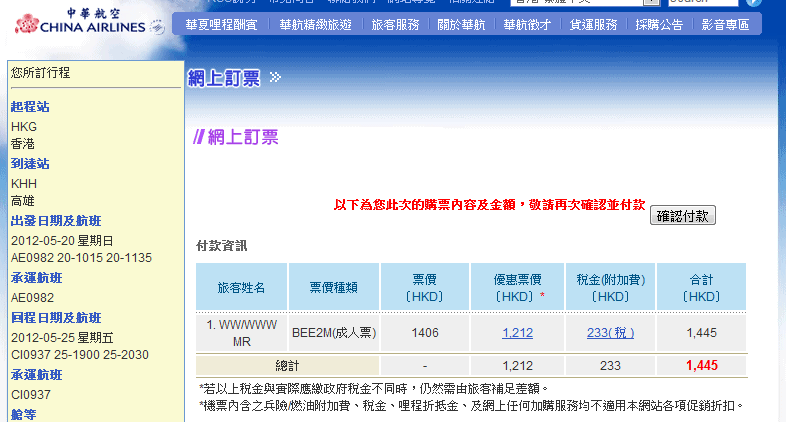
Task: Open the 影音專區 menu
Action: click(725, 25)
